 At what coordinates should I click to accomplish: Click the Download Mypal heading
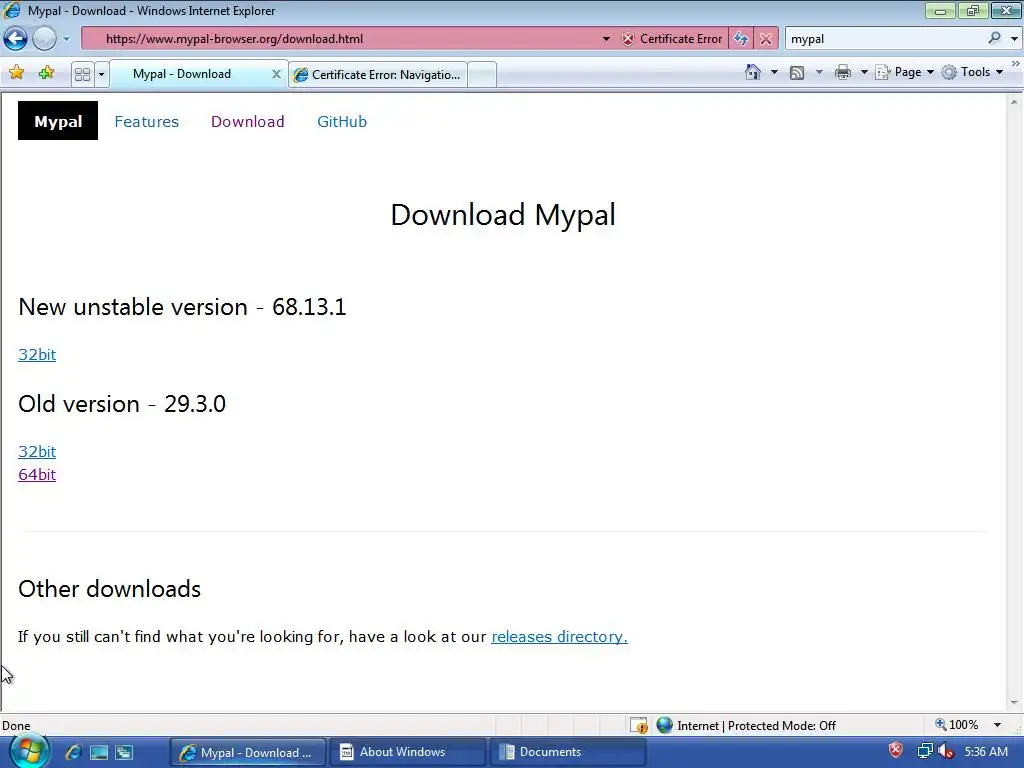(503, 216)
